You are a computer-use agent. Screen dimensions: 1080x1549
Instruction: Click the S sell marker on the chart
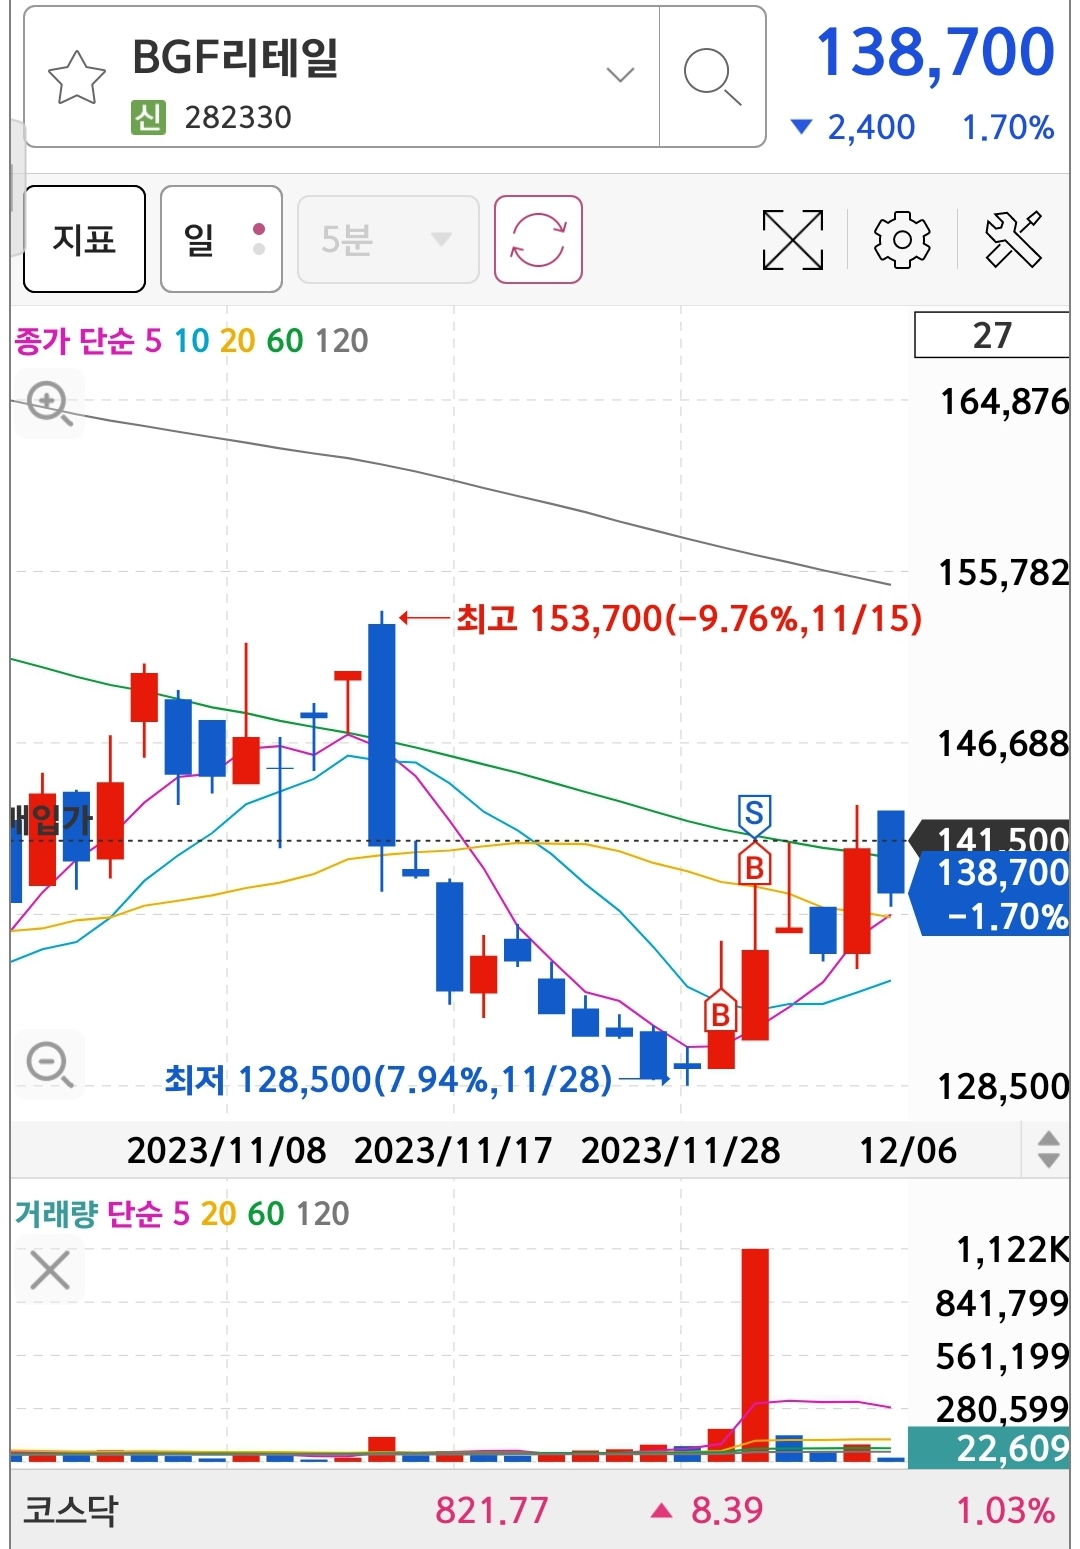point(755,815)
